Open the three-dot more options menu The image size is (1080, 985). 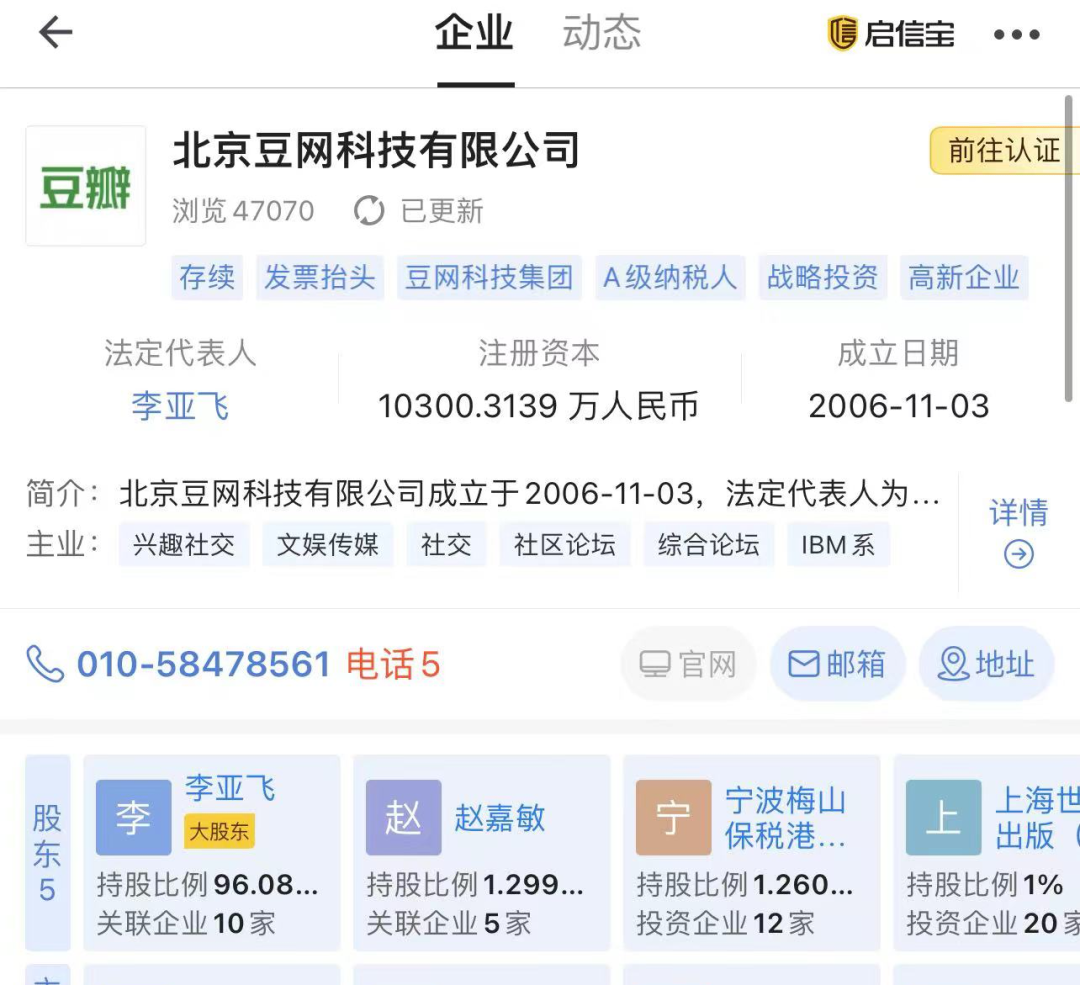[1017, 34]
